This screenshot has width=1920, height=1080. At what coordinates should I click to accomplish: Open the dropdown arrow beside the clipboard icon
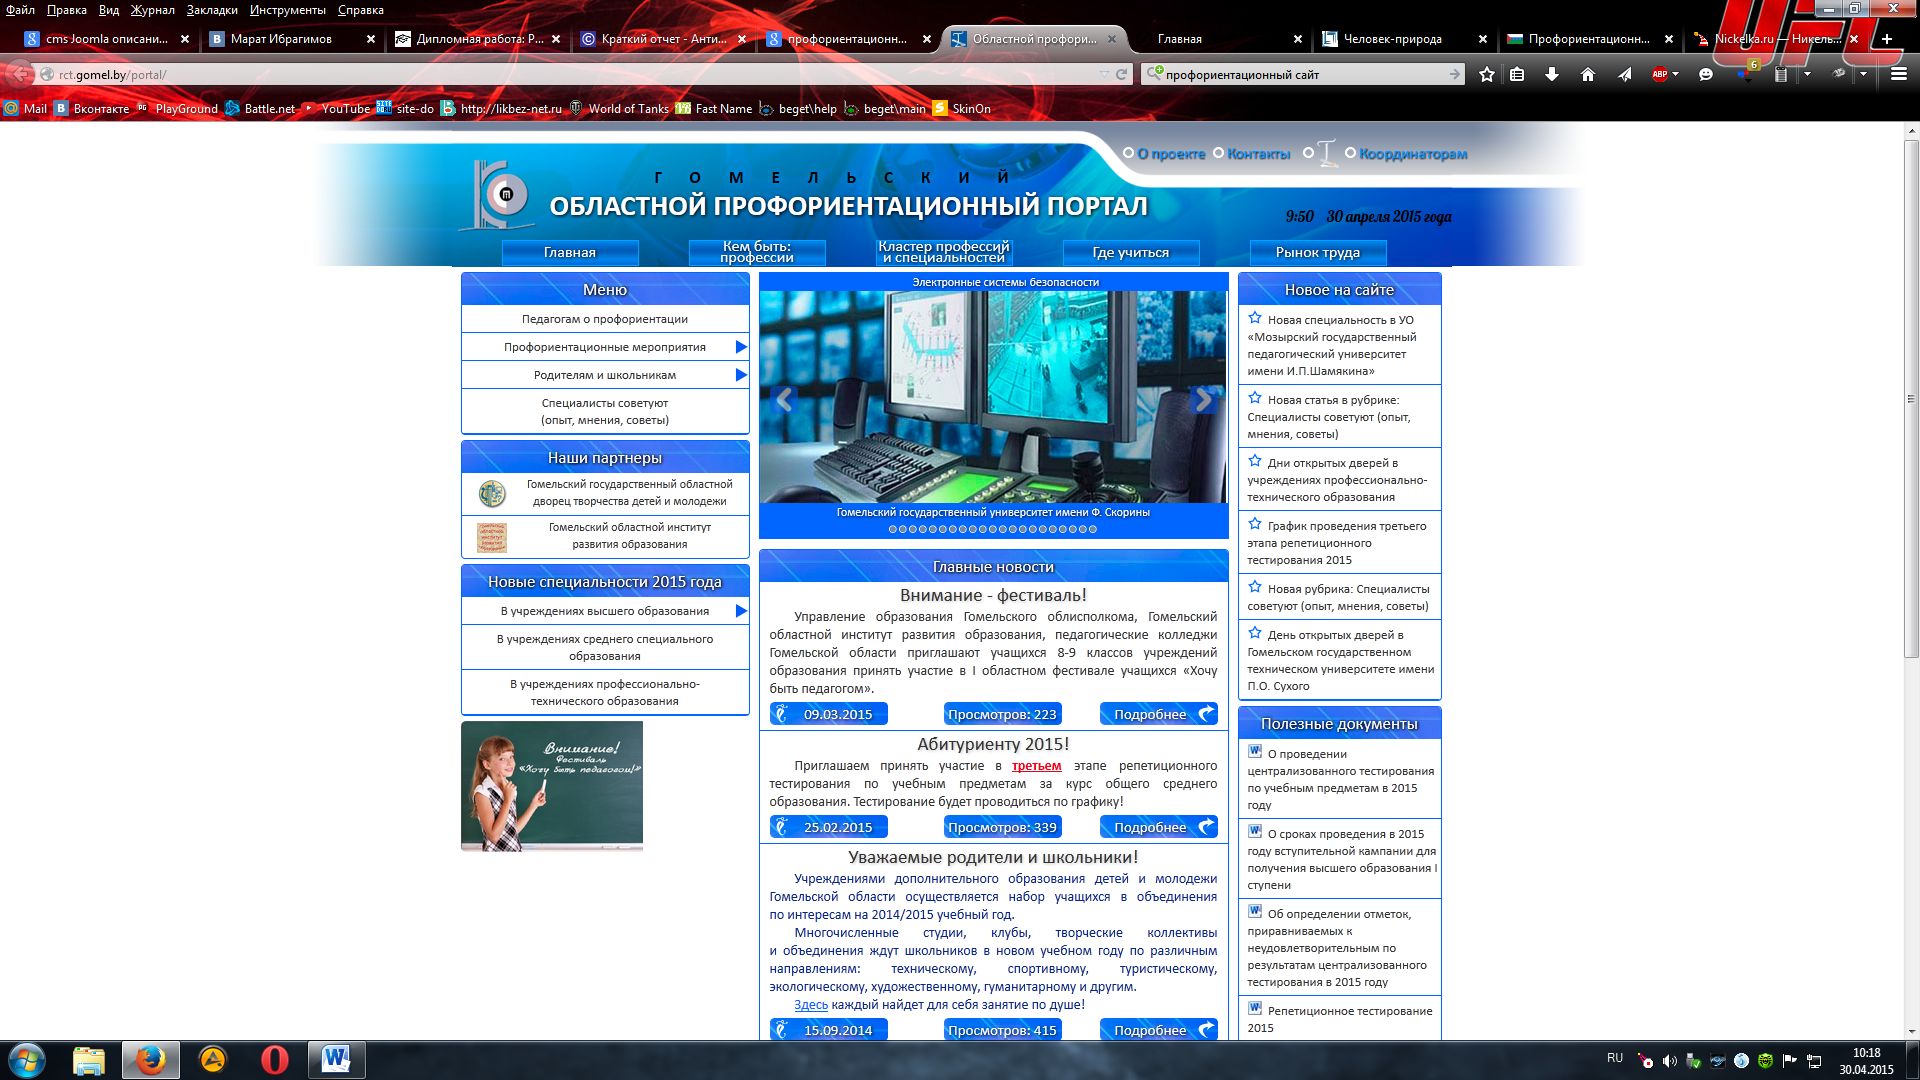[x=1807, y=75]
